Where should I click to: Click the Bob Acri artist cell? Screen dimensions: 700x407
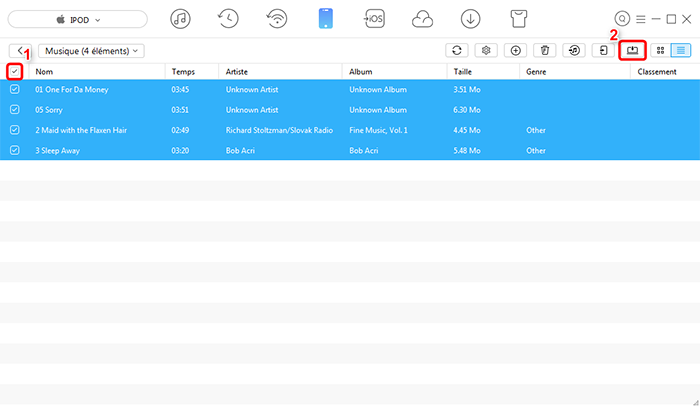(240, 151)
